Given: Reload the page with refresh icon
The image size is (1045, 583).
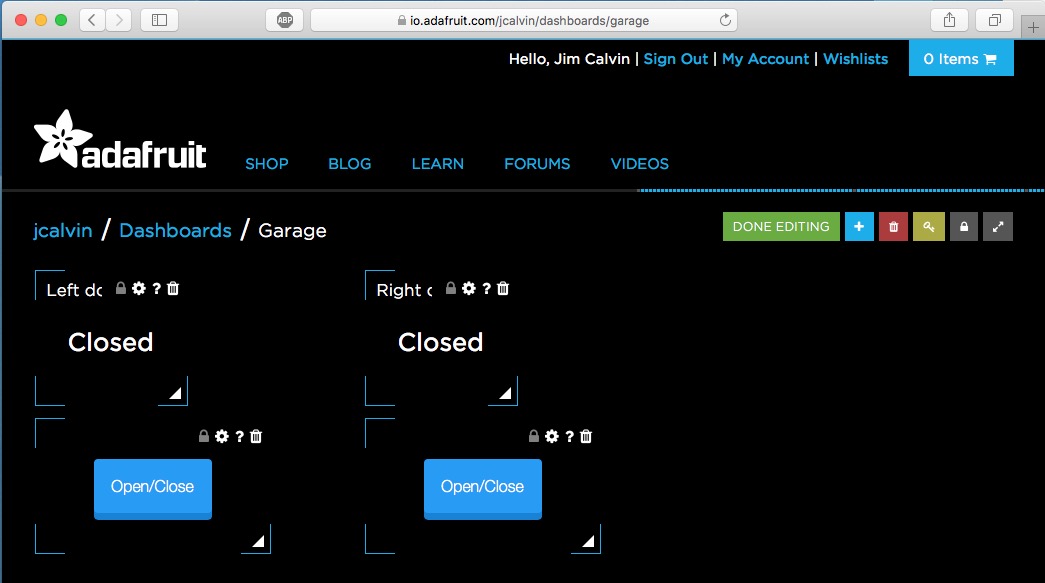Looking at the screenshot, I should pyautogui.click(x=725, y=20).
